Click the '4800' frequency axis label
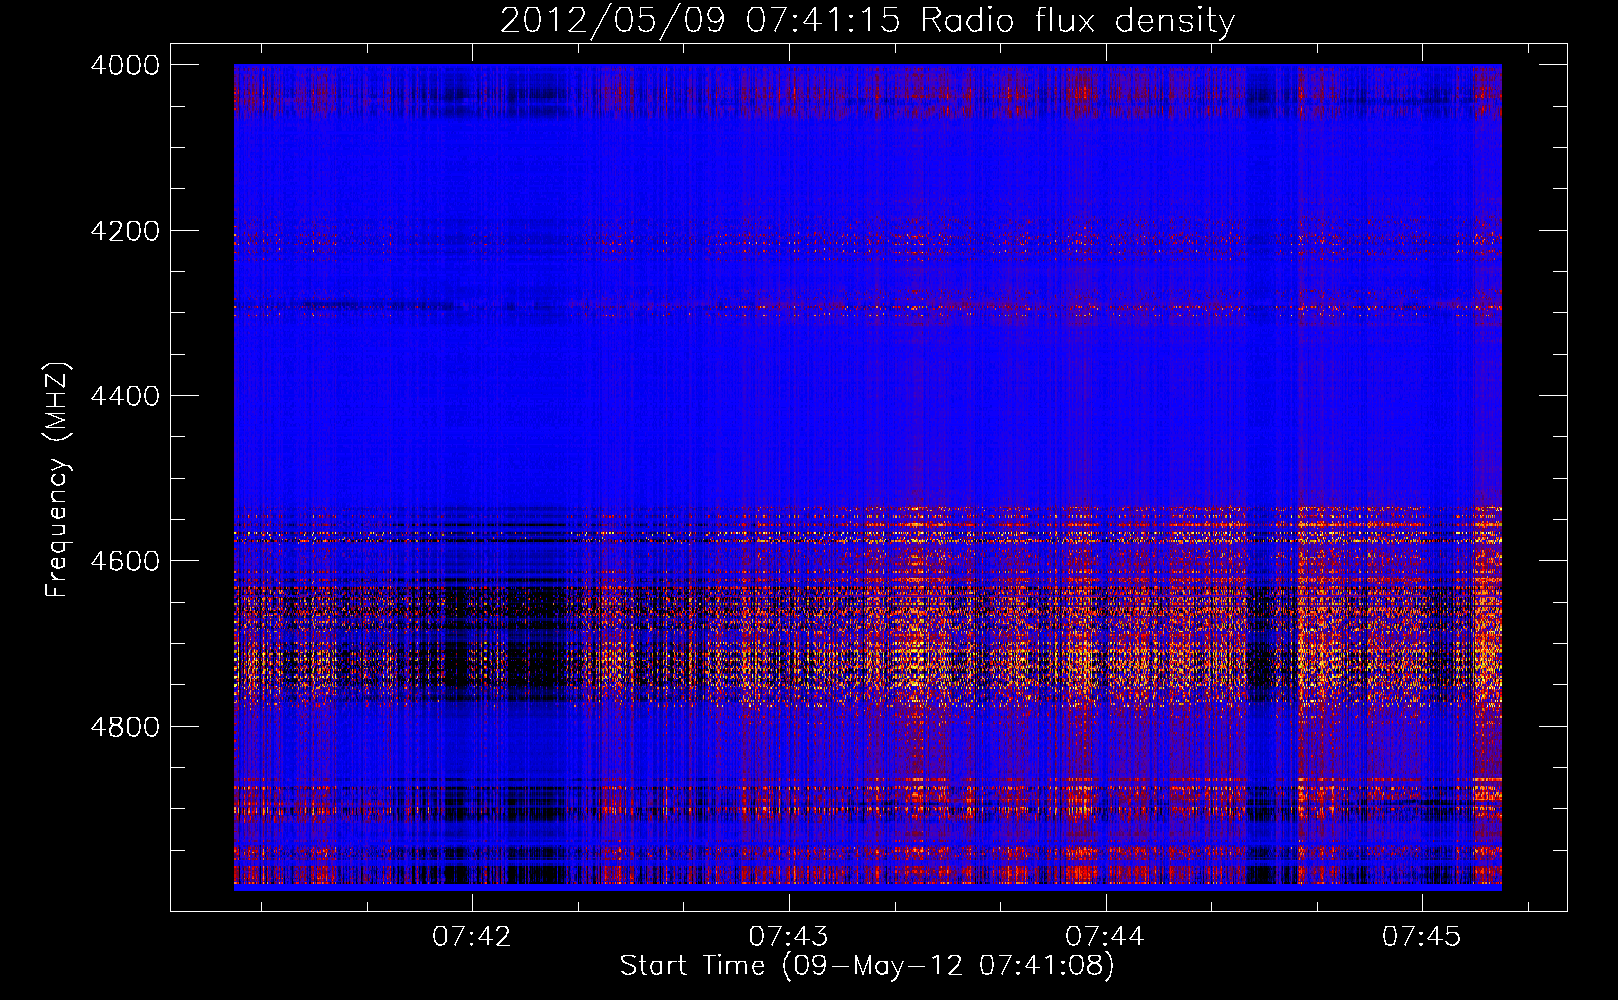1618x1000 pixels. 125,727
